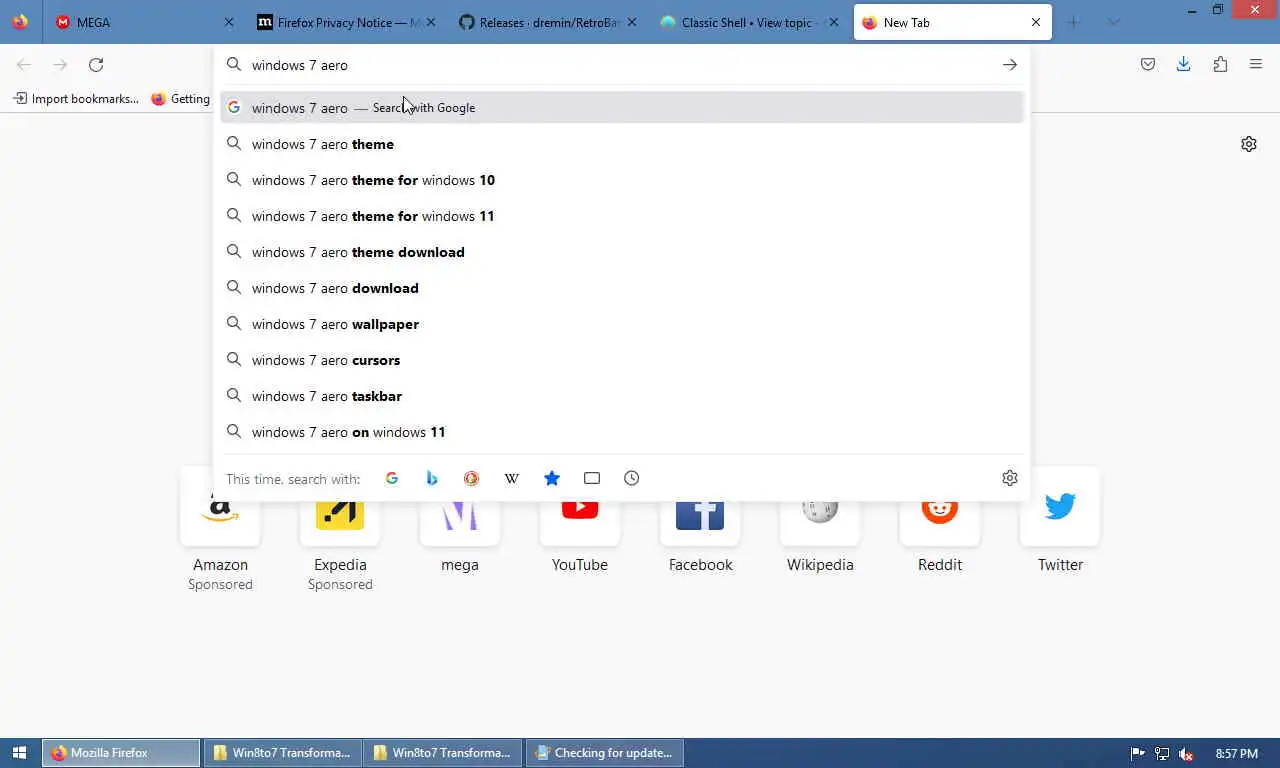The height and width of the screenshot is (768, 1280).
Task: Open New Tab page personalize gear
Action: 1249,144
